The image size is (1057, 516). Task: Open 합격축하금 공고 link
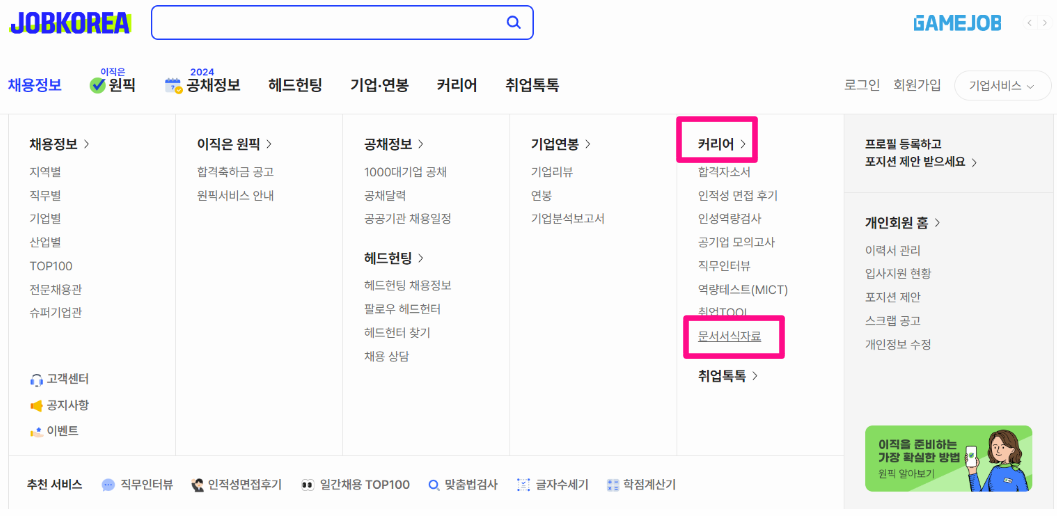(x=235, y=172)
